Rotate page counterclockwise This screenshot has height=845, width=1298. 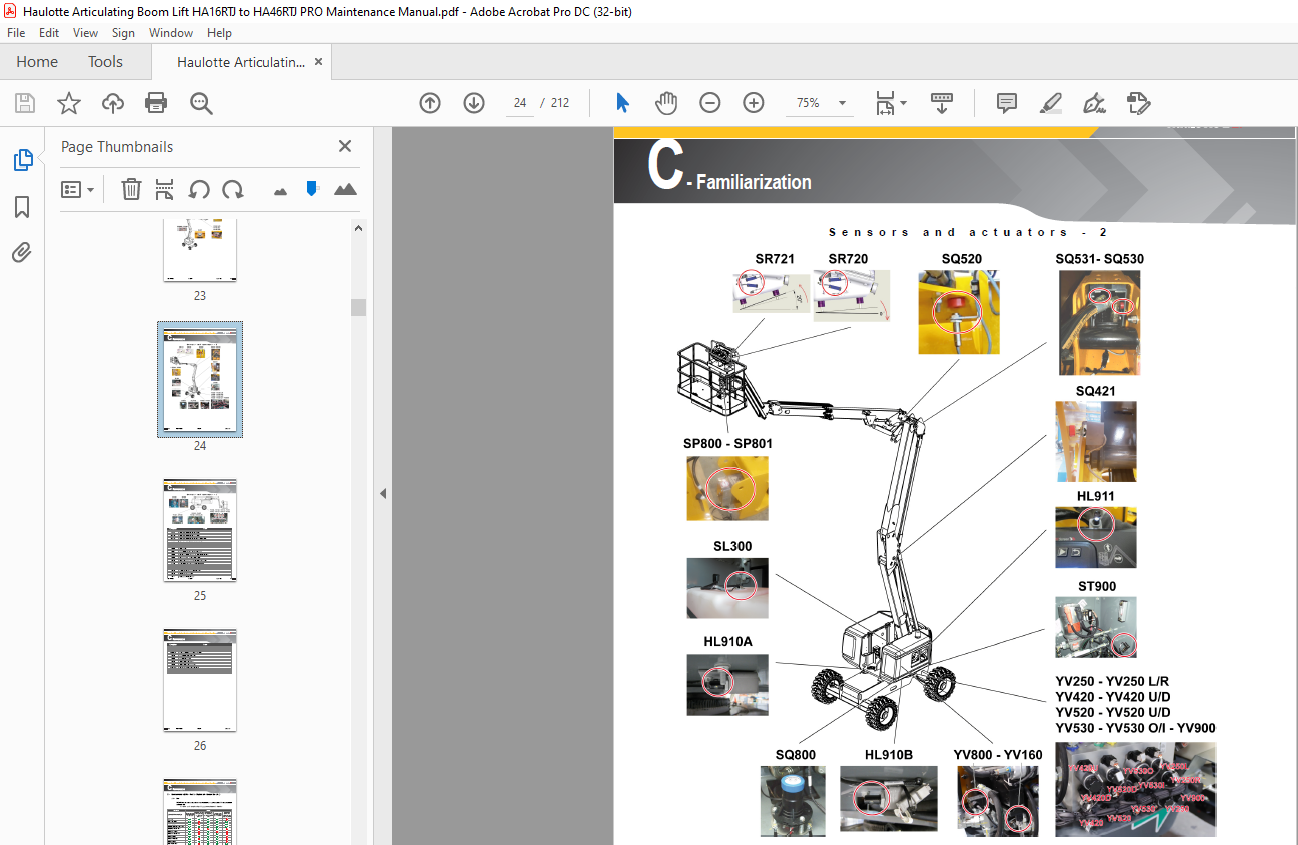[x=199, y=189]
